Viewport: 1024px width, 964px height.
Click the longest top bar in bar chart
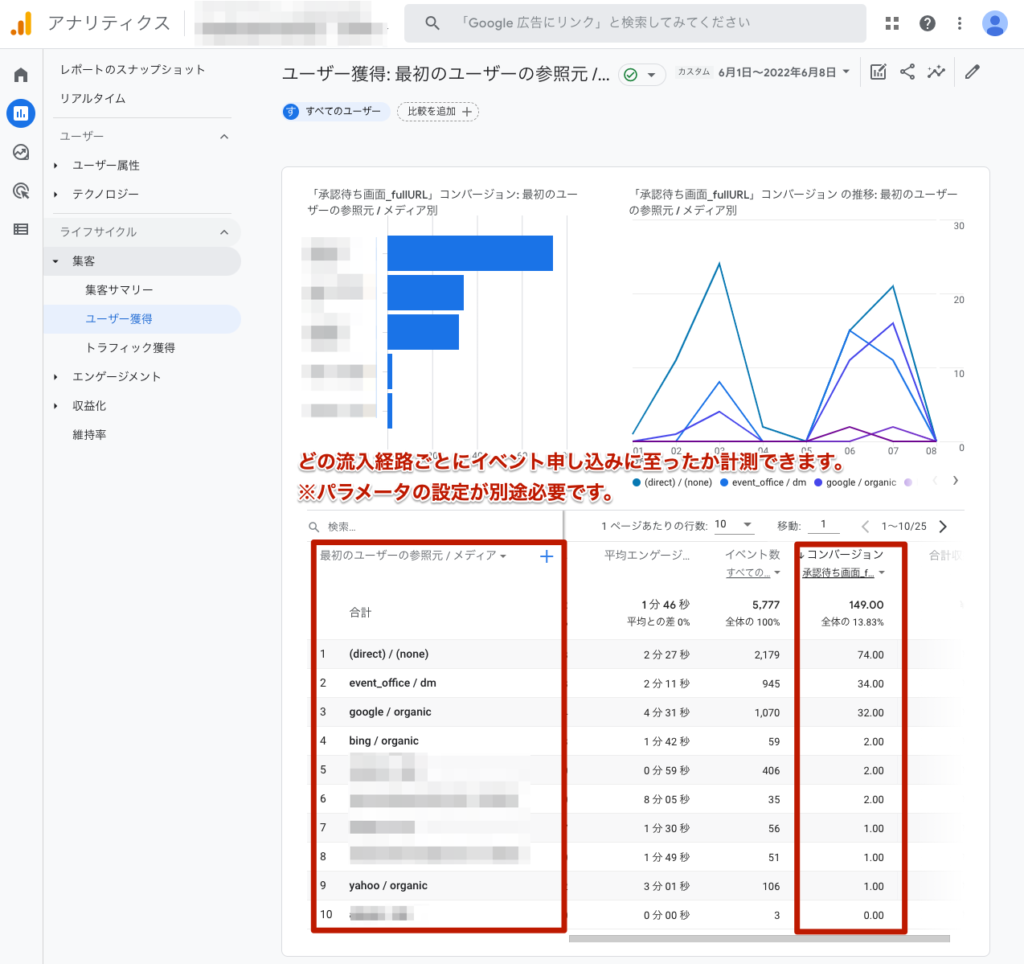pyautogui.click(x=470, y=253)
